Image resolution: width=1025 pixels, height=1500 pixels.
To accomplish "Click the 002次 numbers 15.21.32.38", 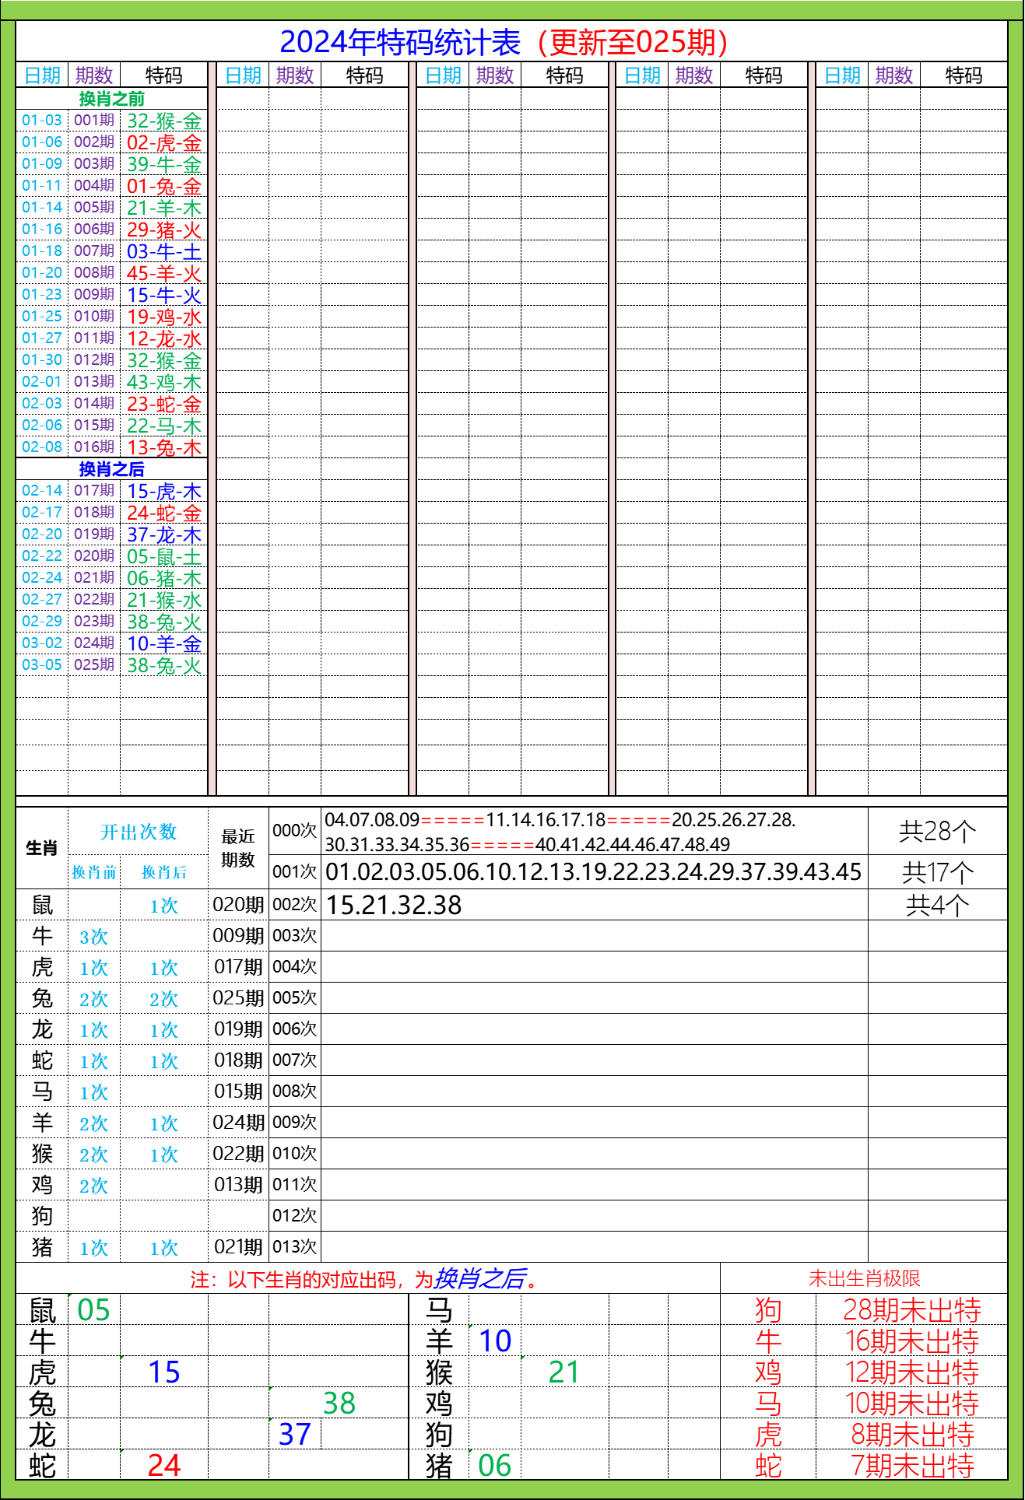I will click(393, 904).
